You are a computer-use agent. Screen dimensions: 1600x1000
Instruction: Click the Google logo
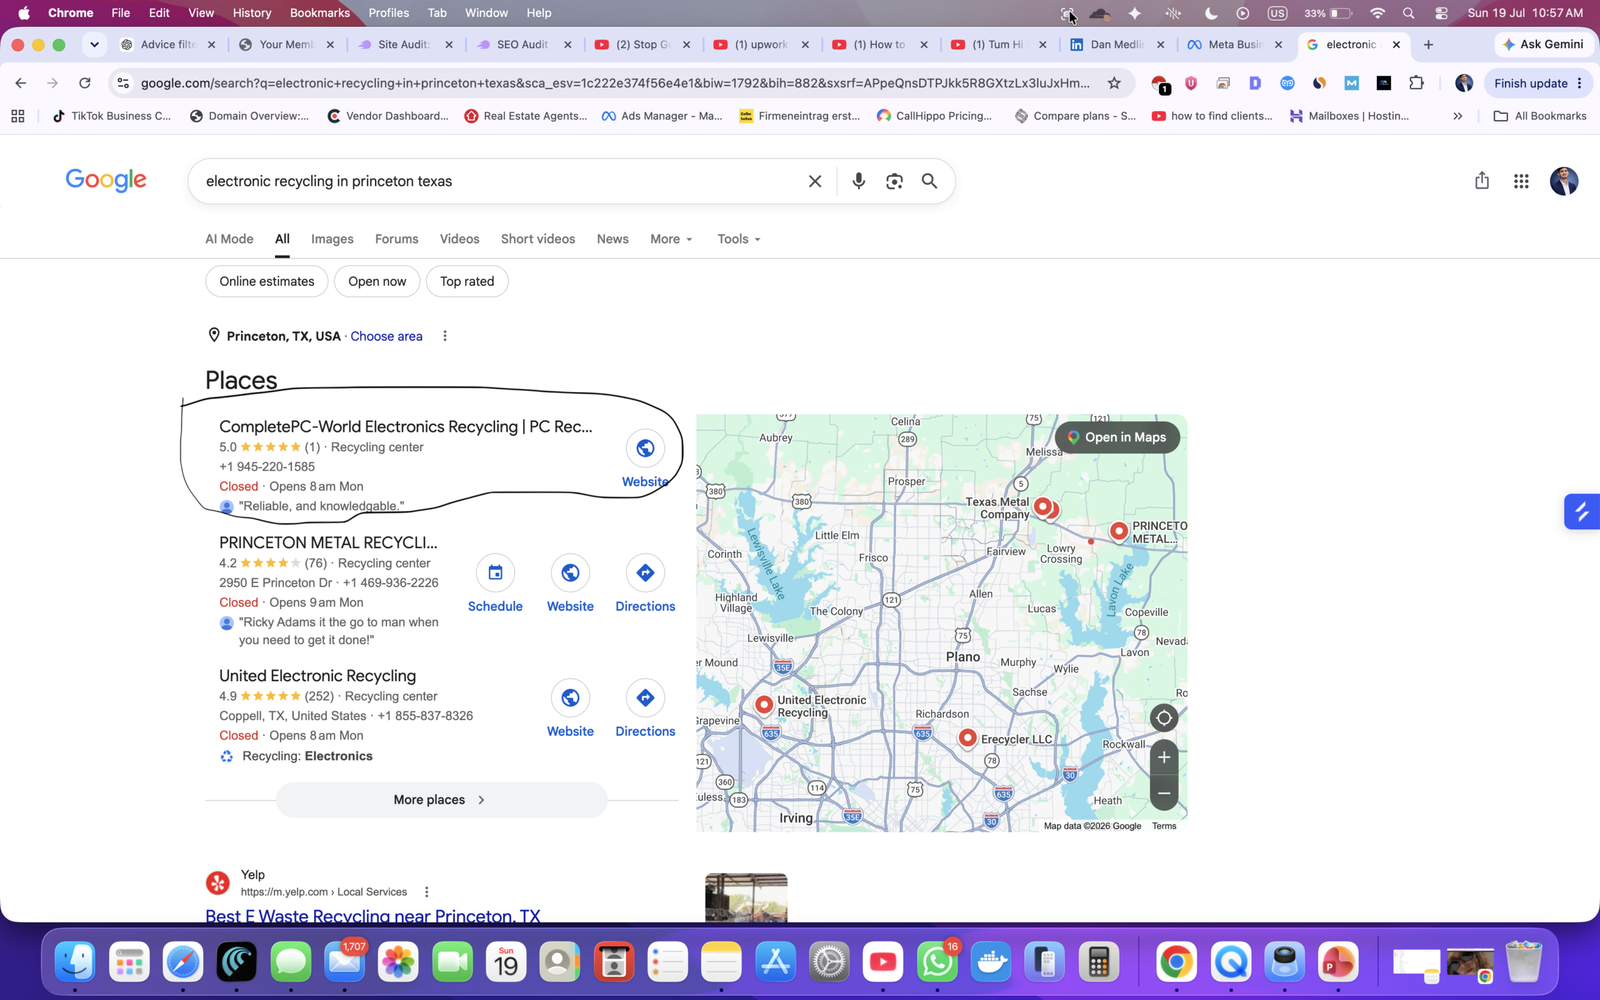(106, 180)
